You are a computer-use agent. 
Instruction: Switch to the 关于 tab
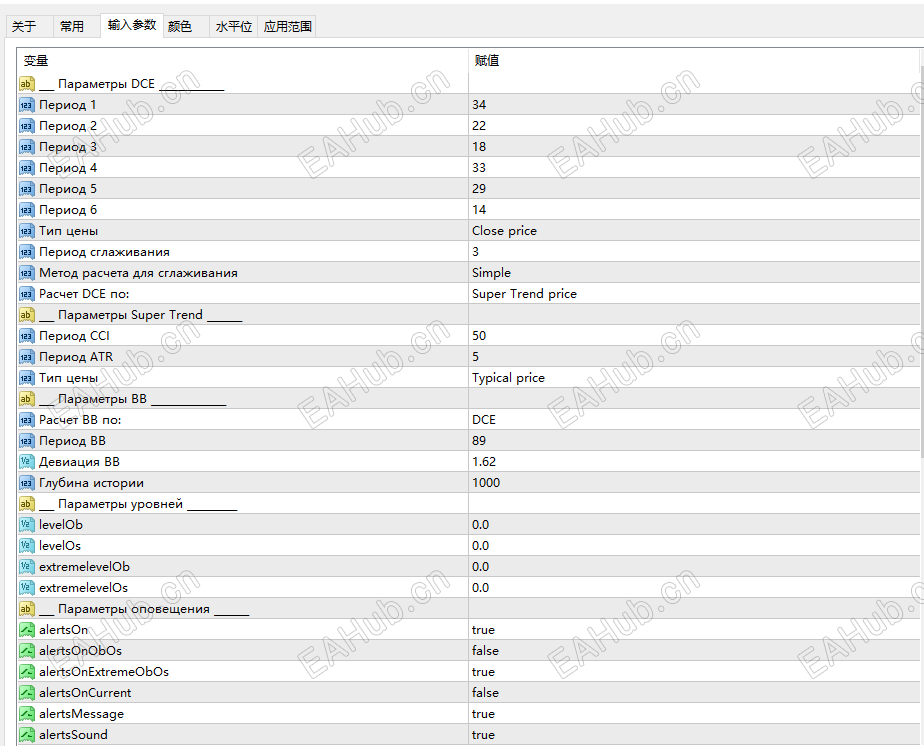[24, 27]
